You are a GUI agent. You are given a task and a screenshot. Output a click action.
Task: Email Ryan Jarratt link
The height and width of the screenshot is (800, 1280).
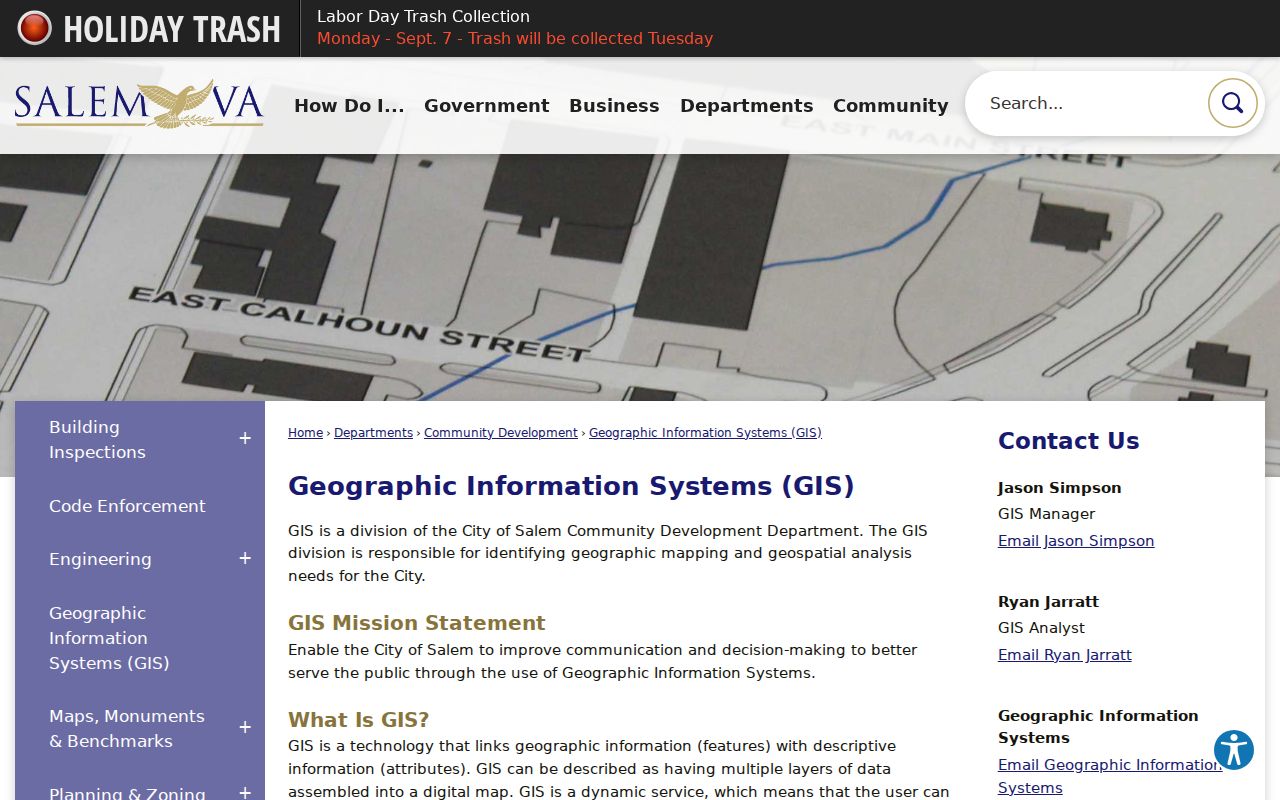(x=1065, y=655)
